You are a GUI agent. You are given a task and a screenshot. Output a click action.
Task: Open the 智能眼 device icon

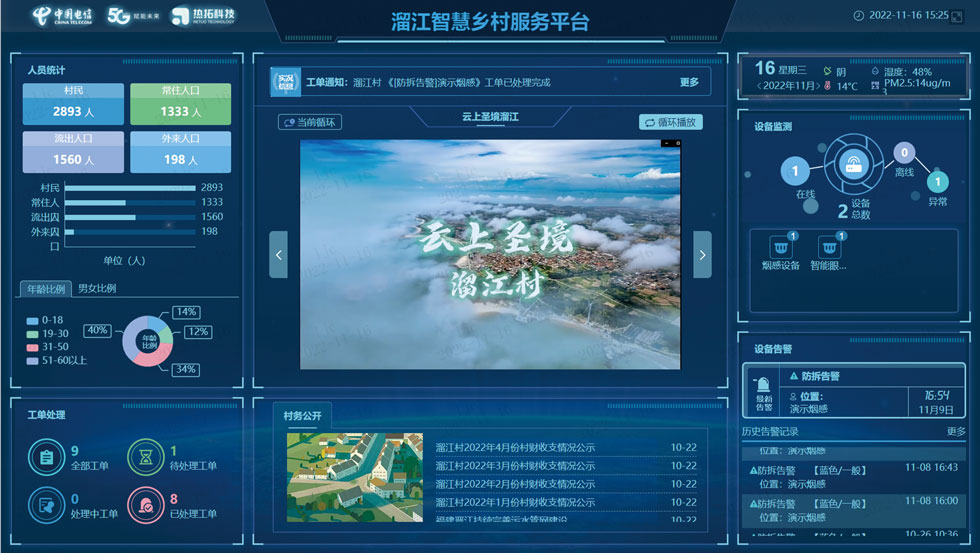(x=829, y=248)
